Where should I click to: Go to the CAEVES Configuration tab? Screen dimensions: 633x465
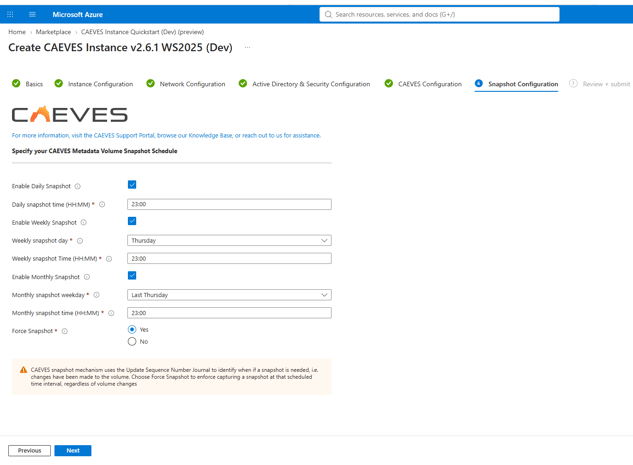click(x=430, y=84)
